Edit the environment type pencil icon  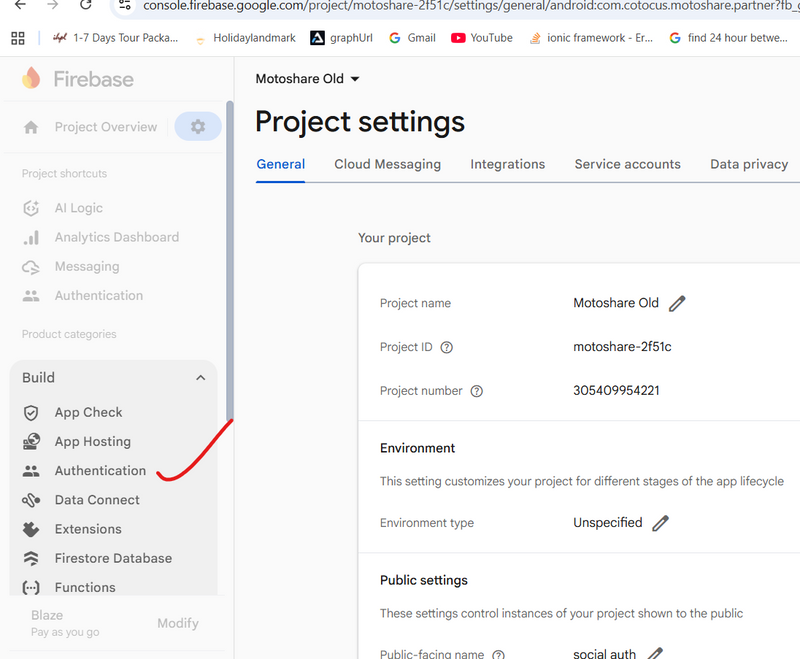click(x=660, y=523)
